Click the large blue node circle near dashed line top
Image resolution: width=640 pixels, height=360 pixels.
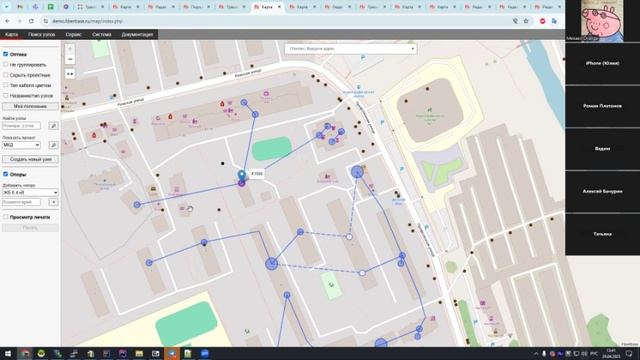357,172
